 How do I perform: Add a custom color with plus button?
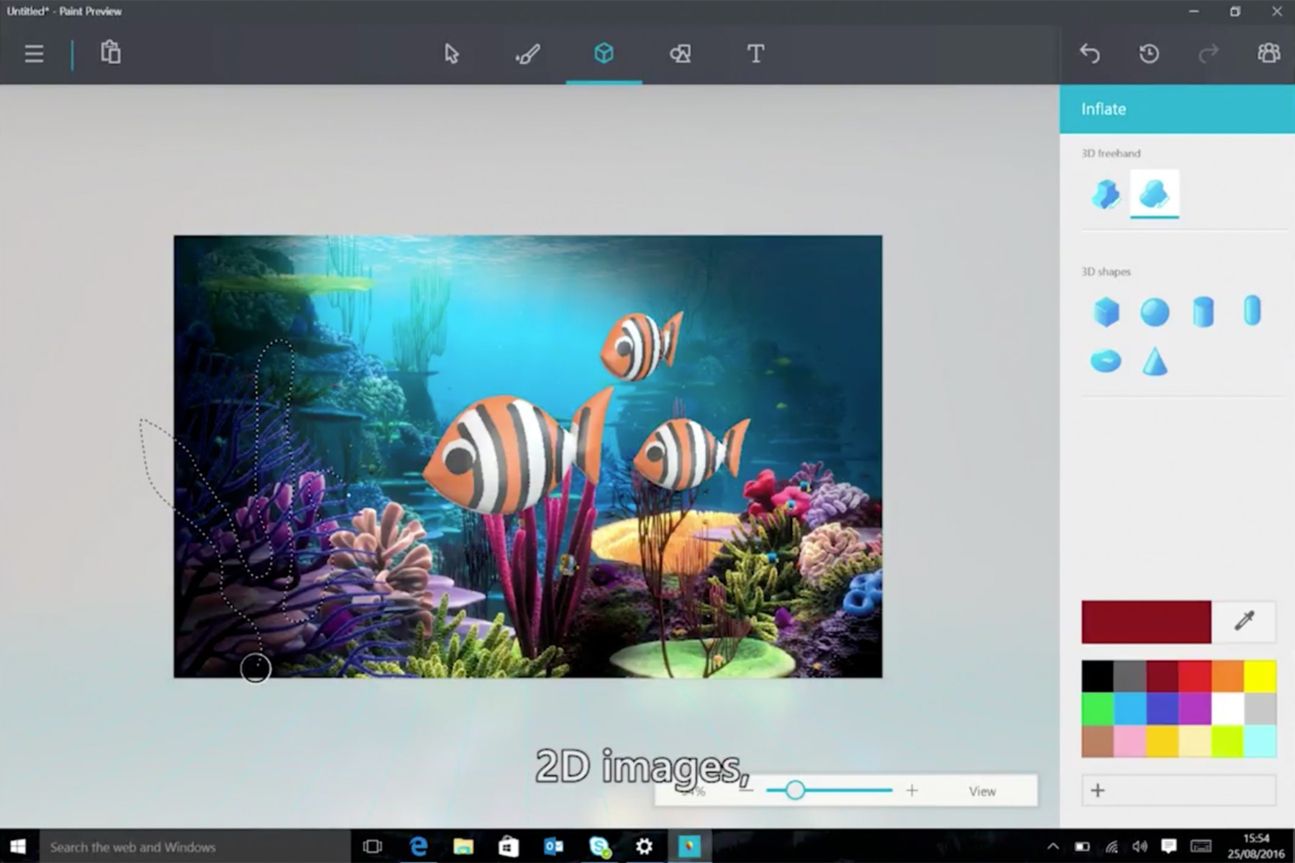[x=1098, y=790]
